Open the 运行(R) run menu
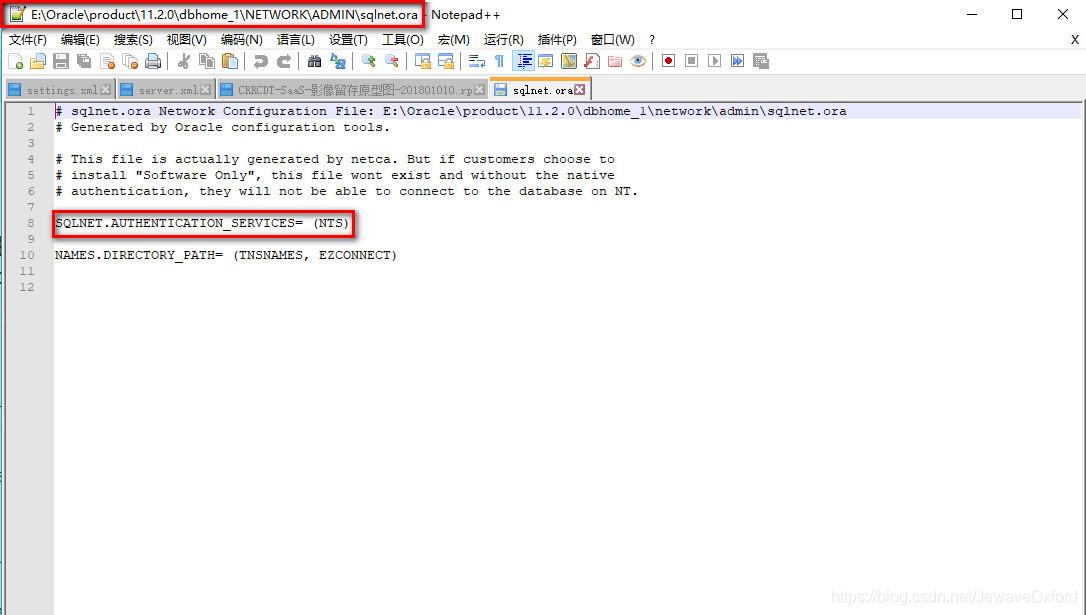Viewport: 1086px width, 615px height. click(x=503, y=40)
